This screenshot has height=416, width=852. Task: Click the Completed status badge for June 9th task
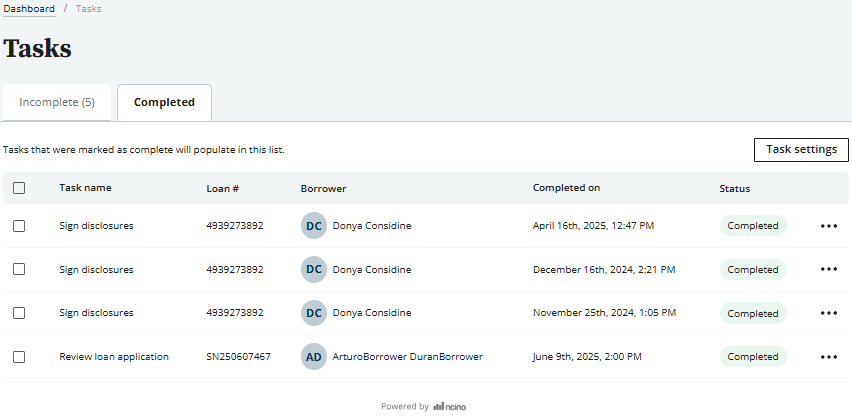coord(752,357)
